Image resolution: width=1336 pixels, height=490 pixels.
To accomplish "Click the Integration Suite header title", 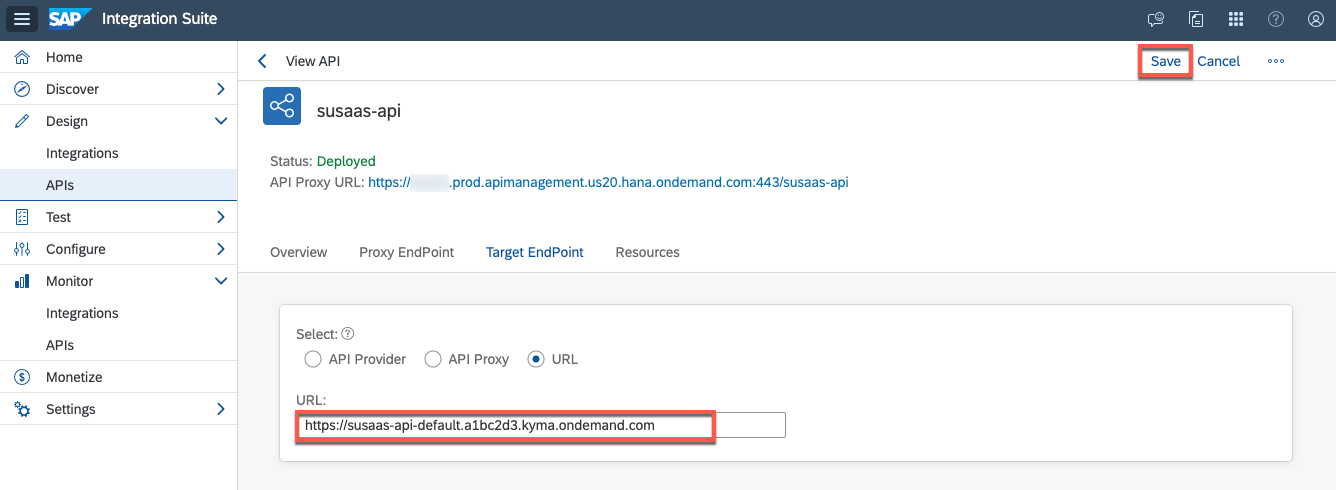I will point(159,19).
